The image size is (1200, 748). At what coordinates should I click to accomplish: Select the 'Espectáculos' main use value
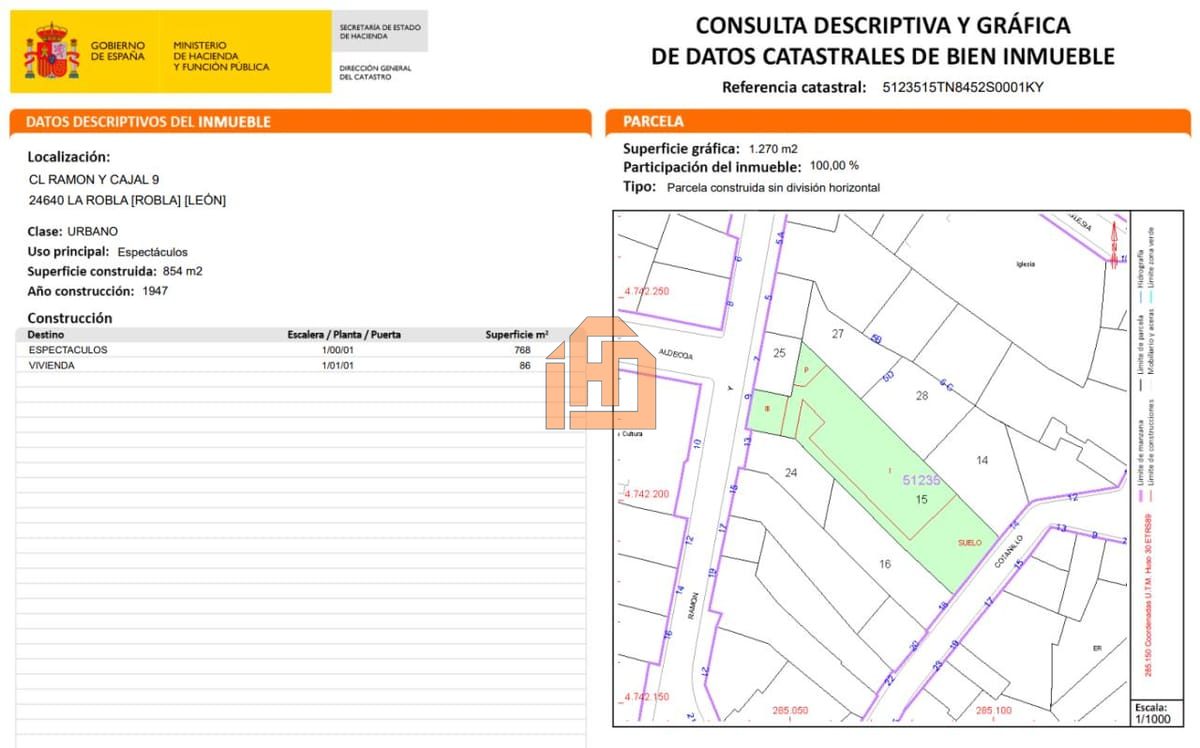coord(152,252)
